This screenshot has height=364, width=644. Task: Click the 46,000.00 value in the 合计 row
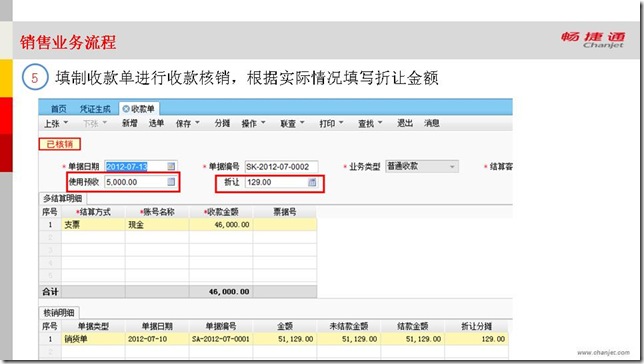(x=229, y=292)
